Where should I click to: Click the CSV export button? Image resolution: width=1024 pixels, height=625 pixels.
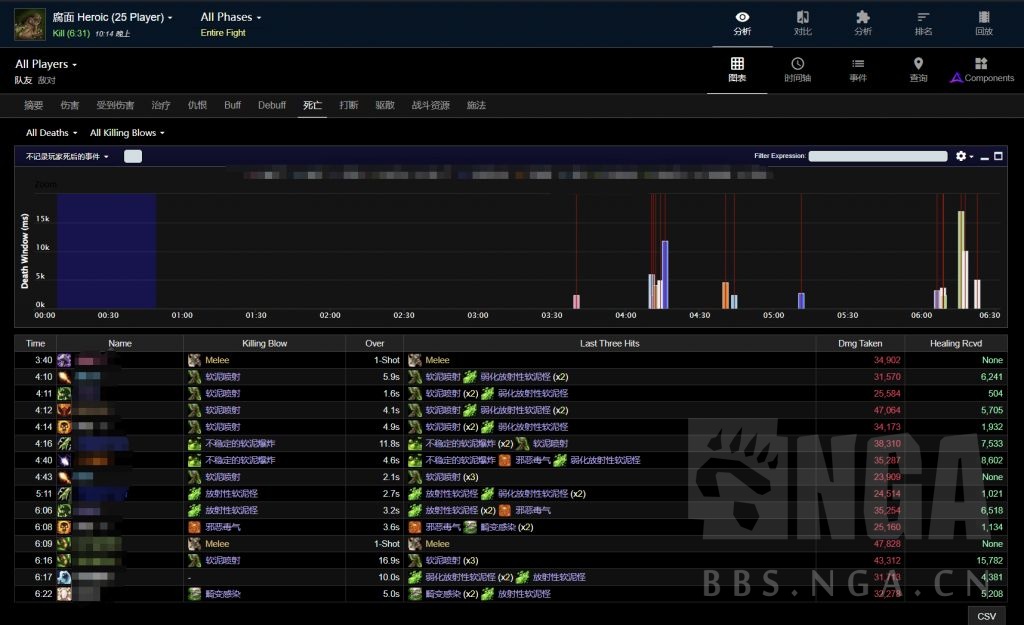point(986,616)
